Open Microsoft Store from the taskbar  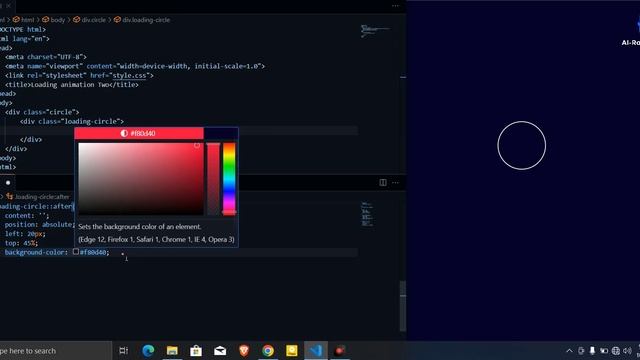pos(196,351)
